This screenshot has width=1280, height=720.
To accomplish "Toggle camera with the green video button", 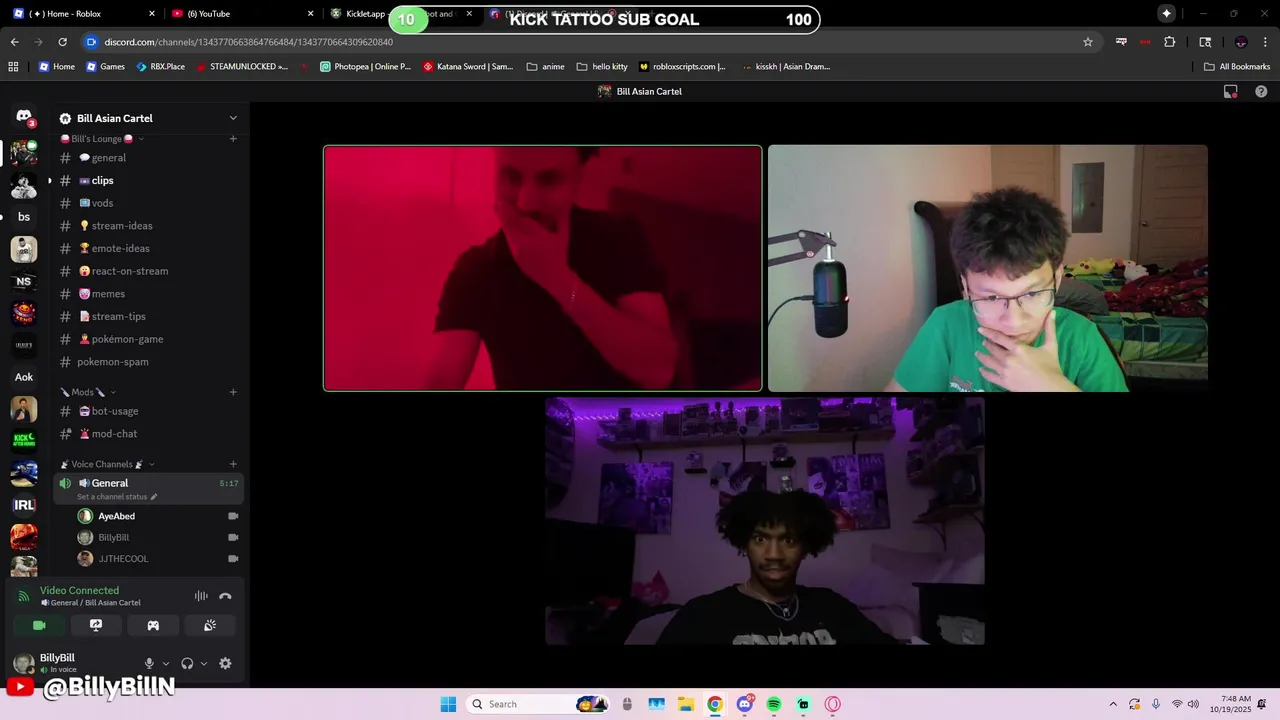I will [39, 625].
